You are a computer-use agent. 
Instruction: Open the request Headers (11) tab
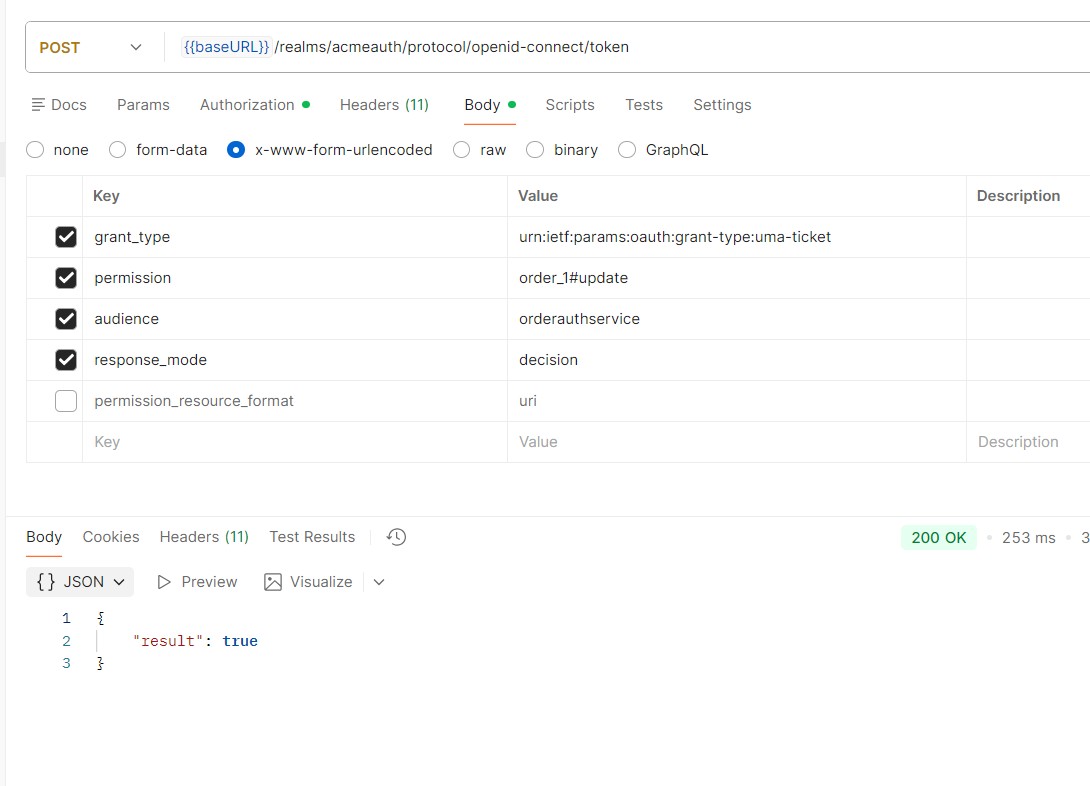tap(384, 105)
